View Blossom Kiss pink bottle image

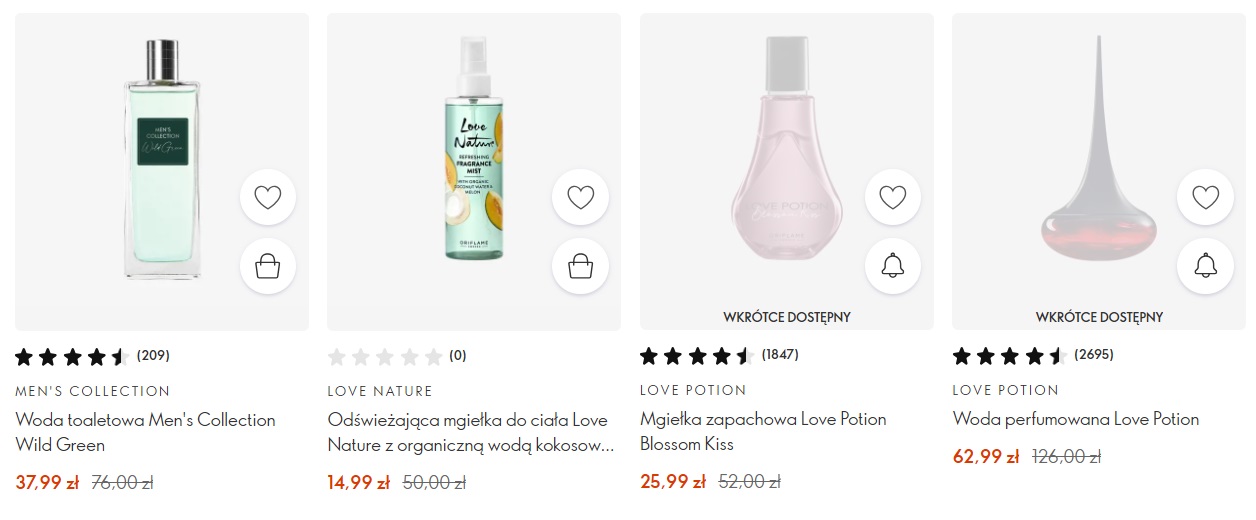(786, 160)
